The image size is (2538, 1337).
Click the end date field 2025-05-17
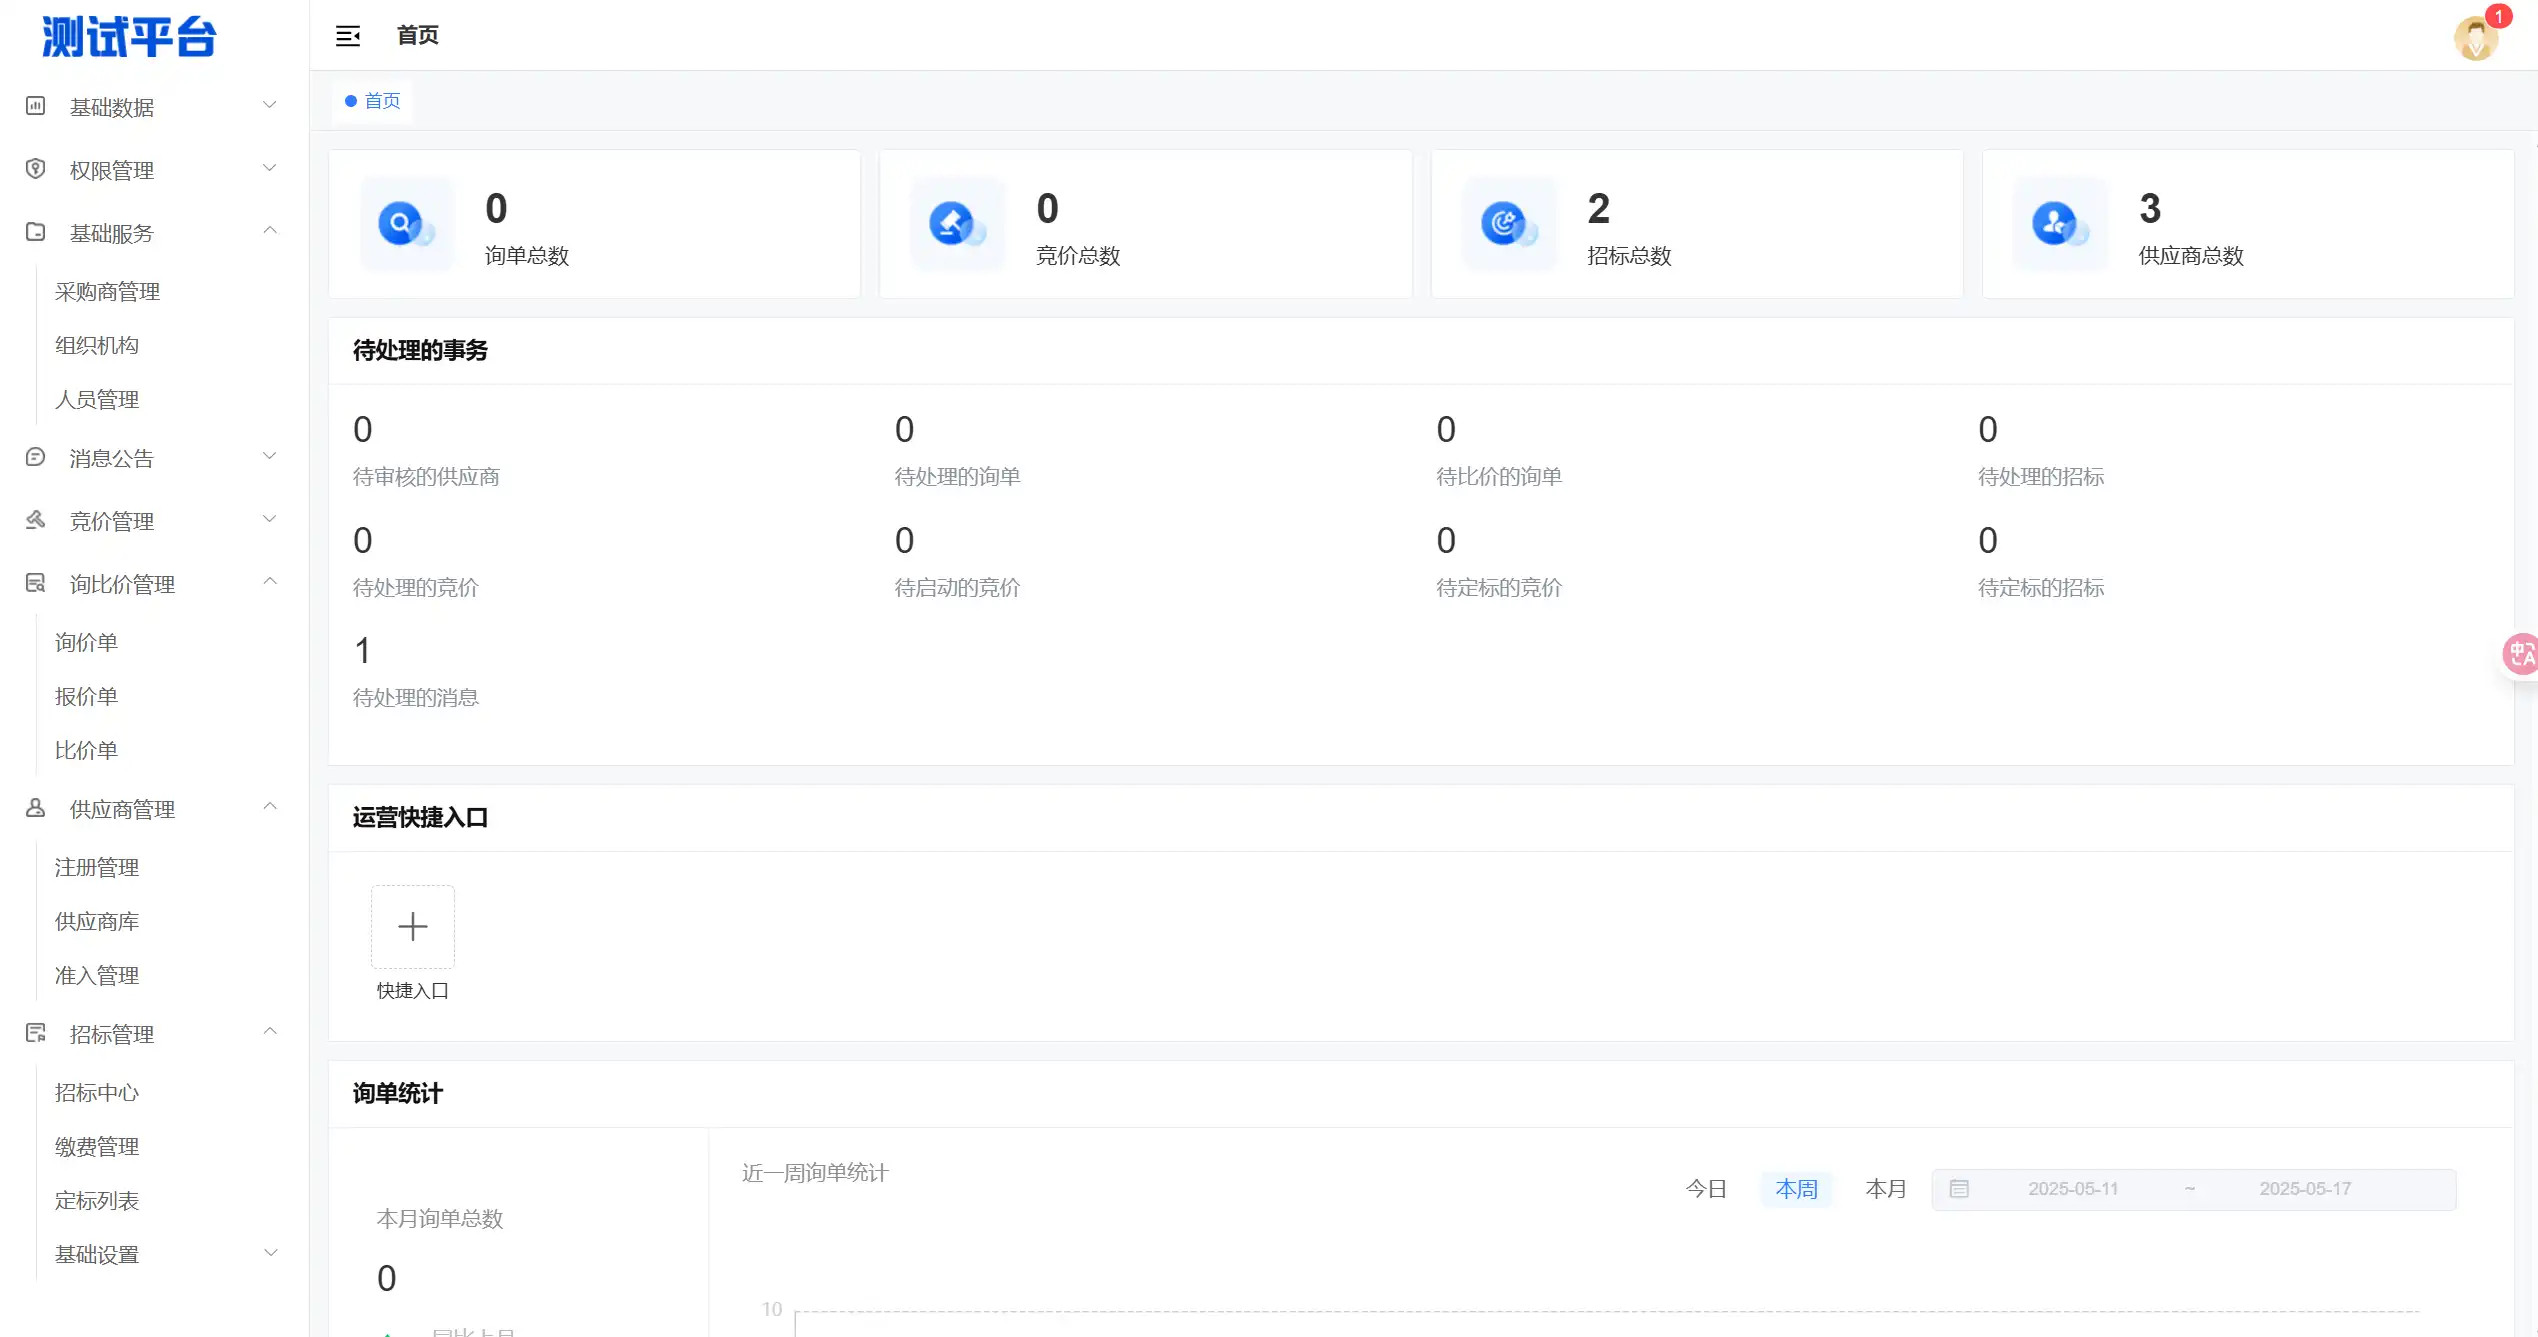click(x=2305, y=1189)
